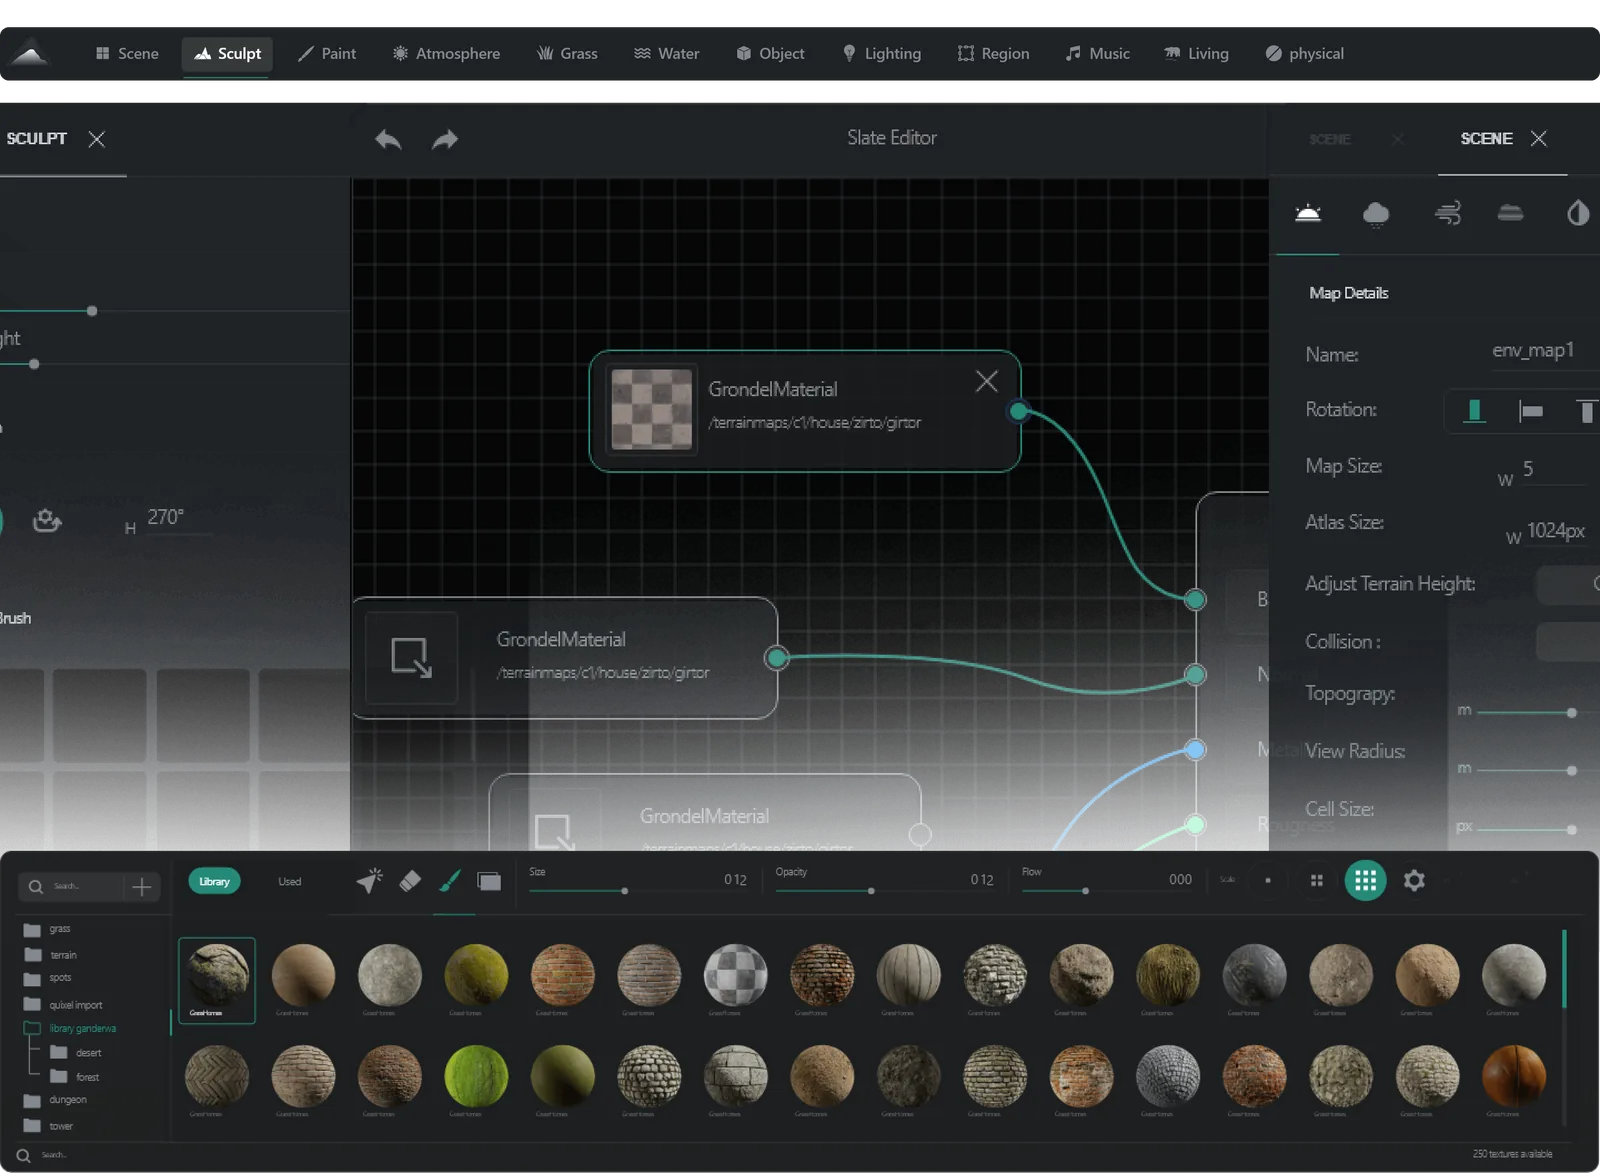Switch thumbnails to single-dot scale view
Viewport: 1600px width, 1173px height.
1268,881
